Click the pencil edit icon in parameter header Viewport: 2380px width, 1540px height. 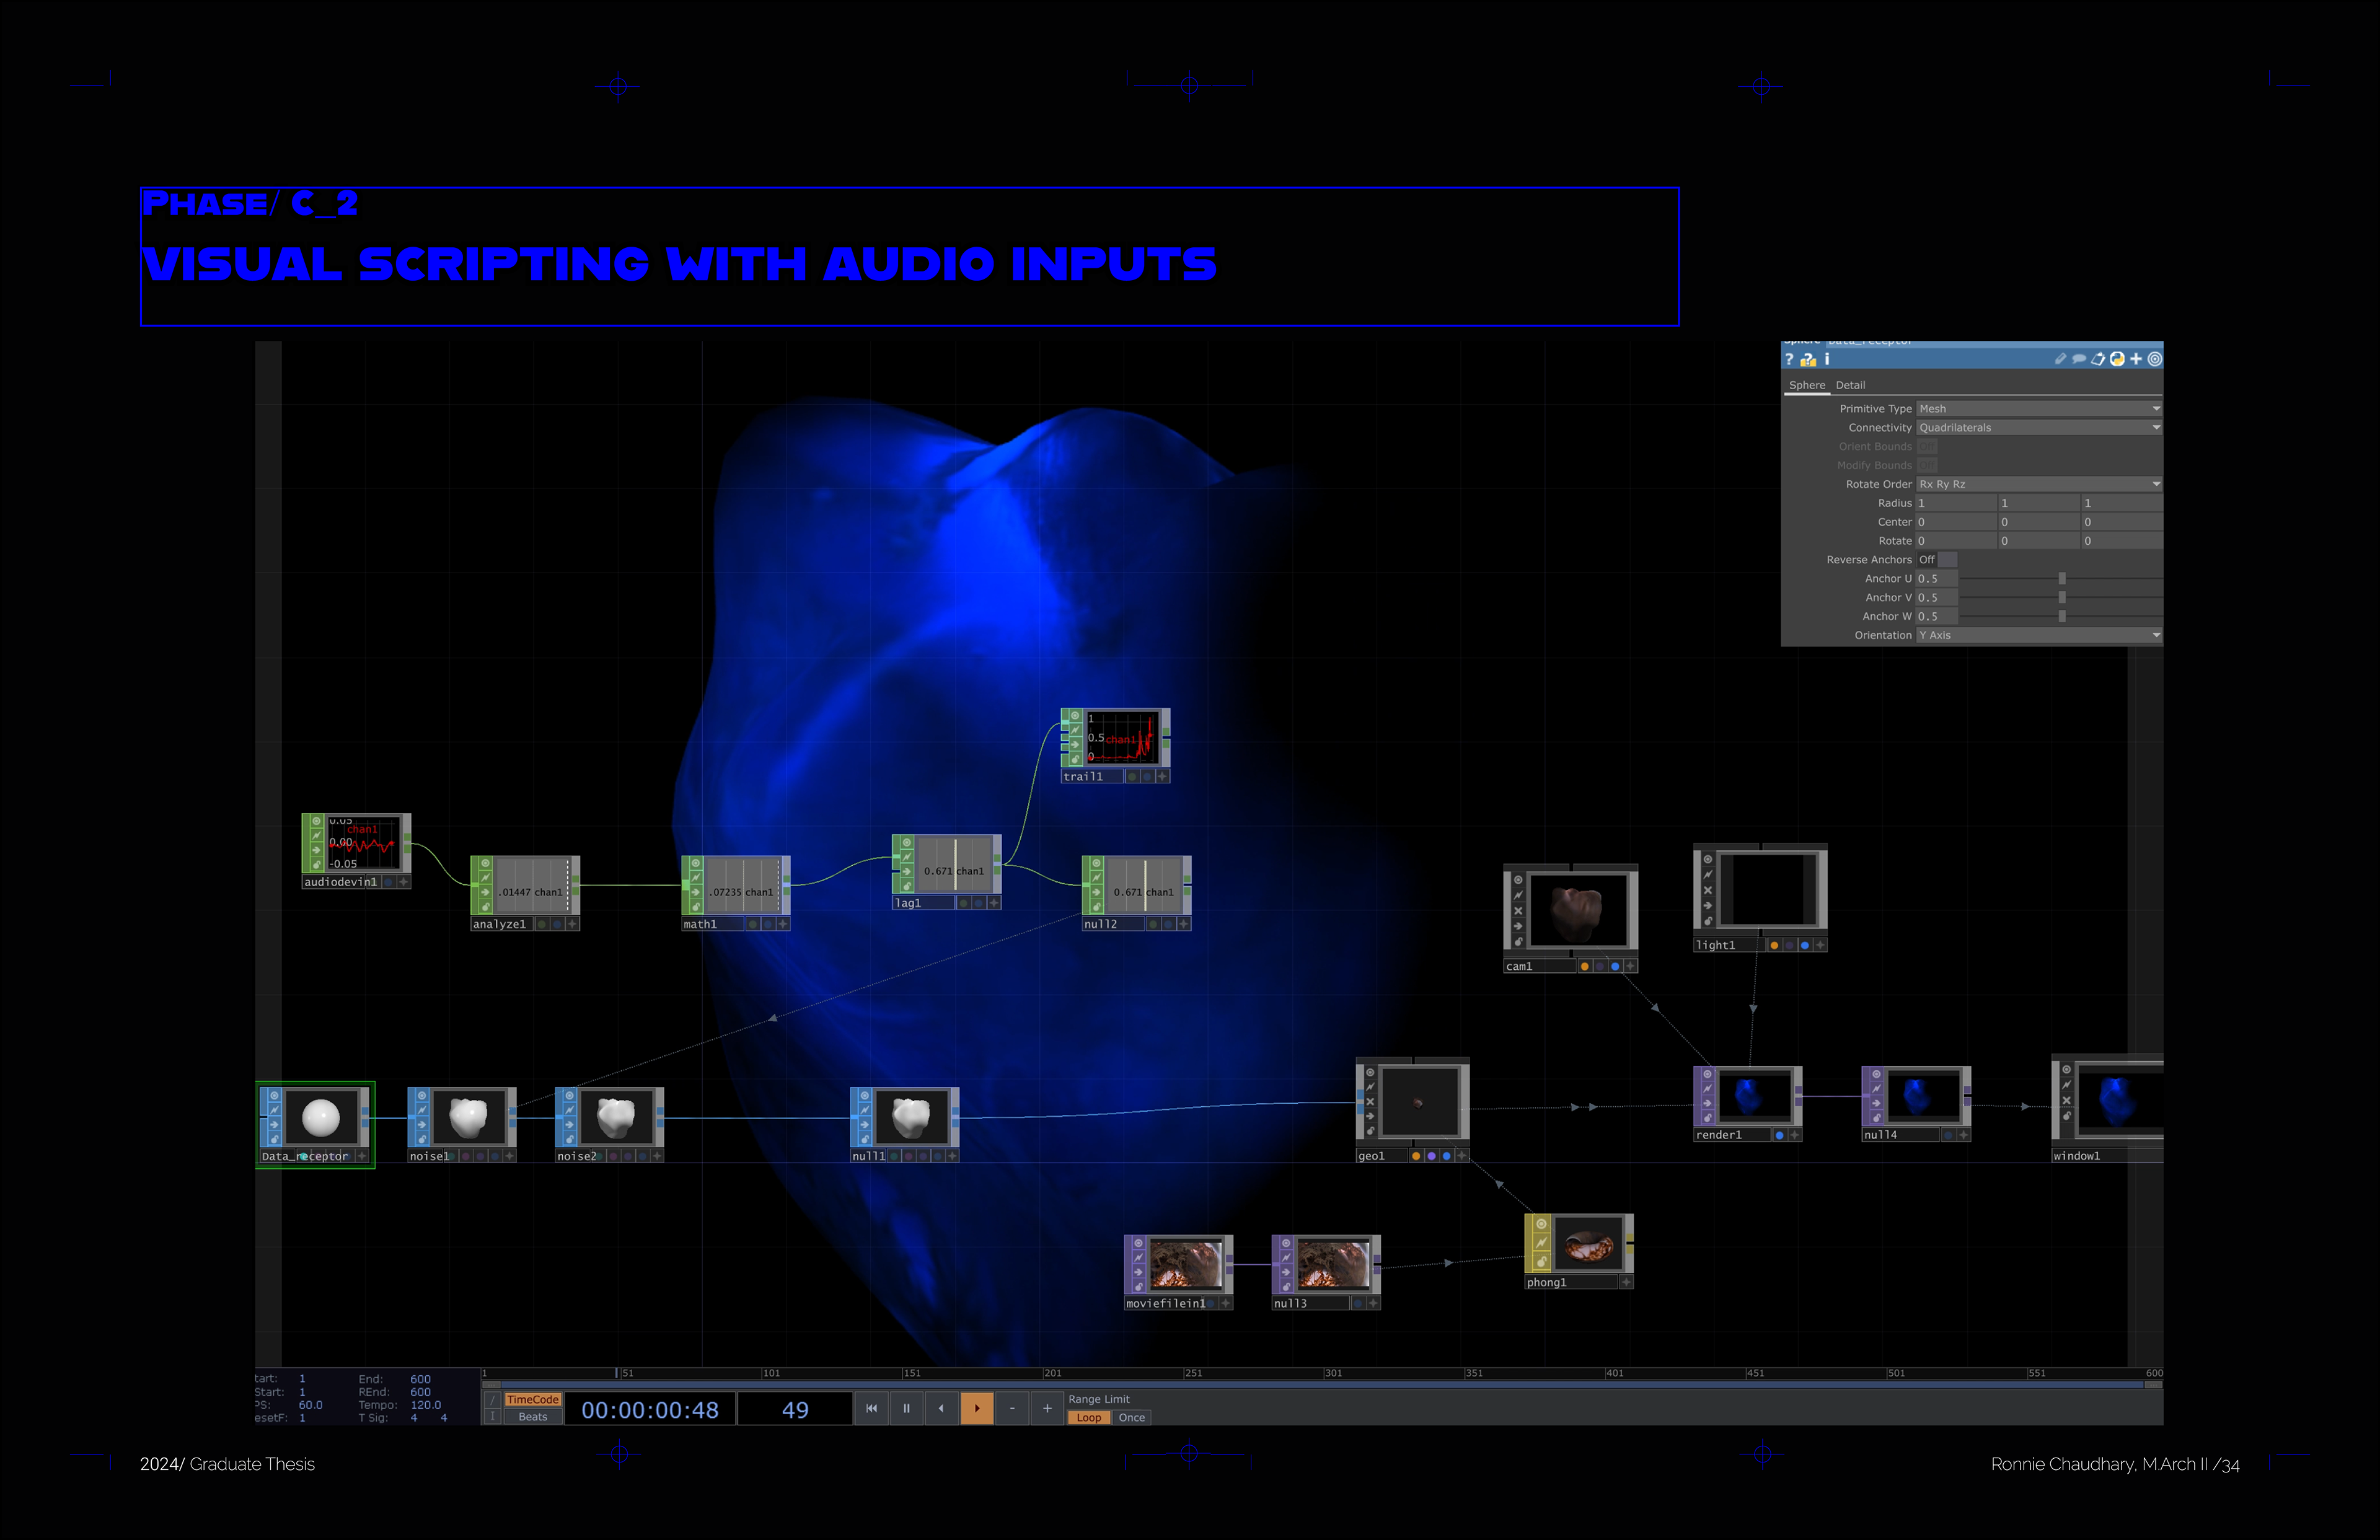click(2060, 359)
